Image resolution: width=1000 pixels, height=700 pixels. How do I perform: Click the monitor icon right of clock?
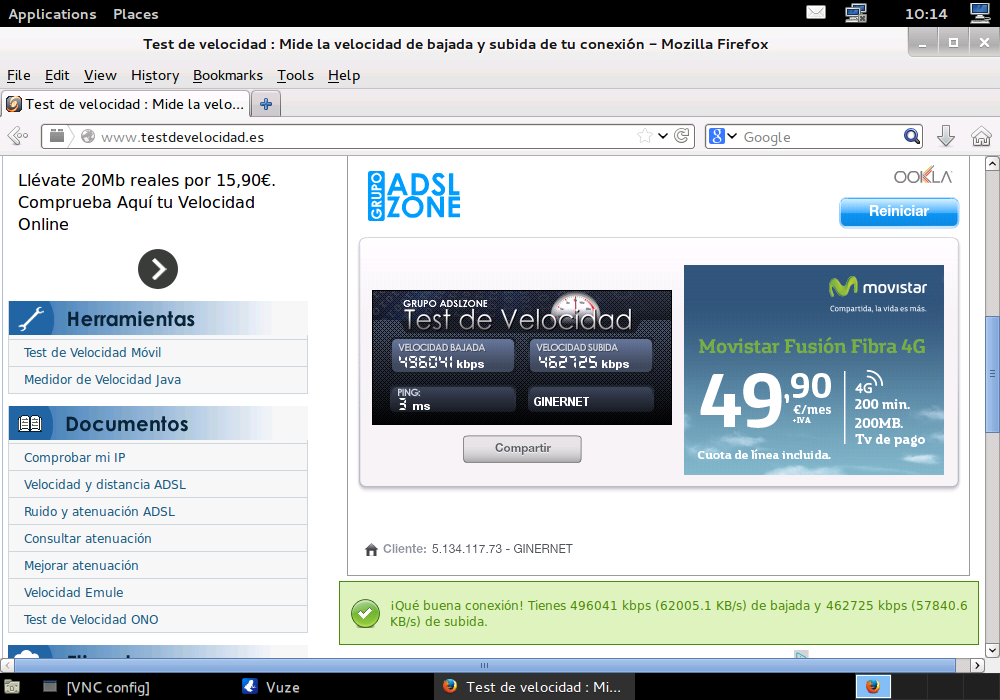click(x=980, y=13)
